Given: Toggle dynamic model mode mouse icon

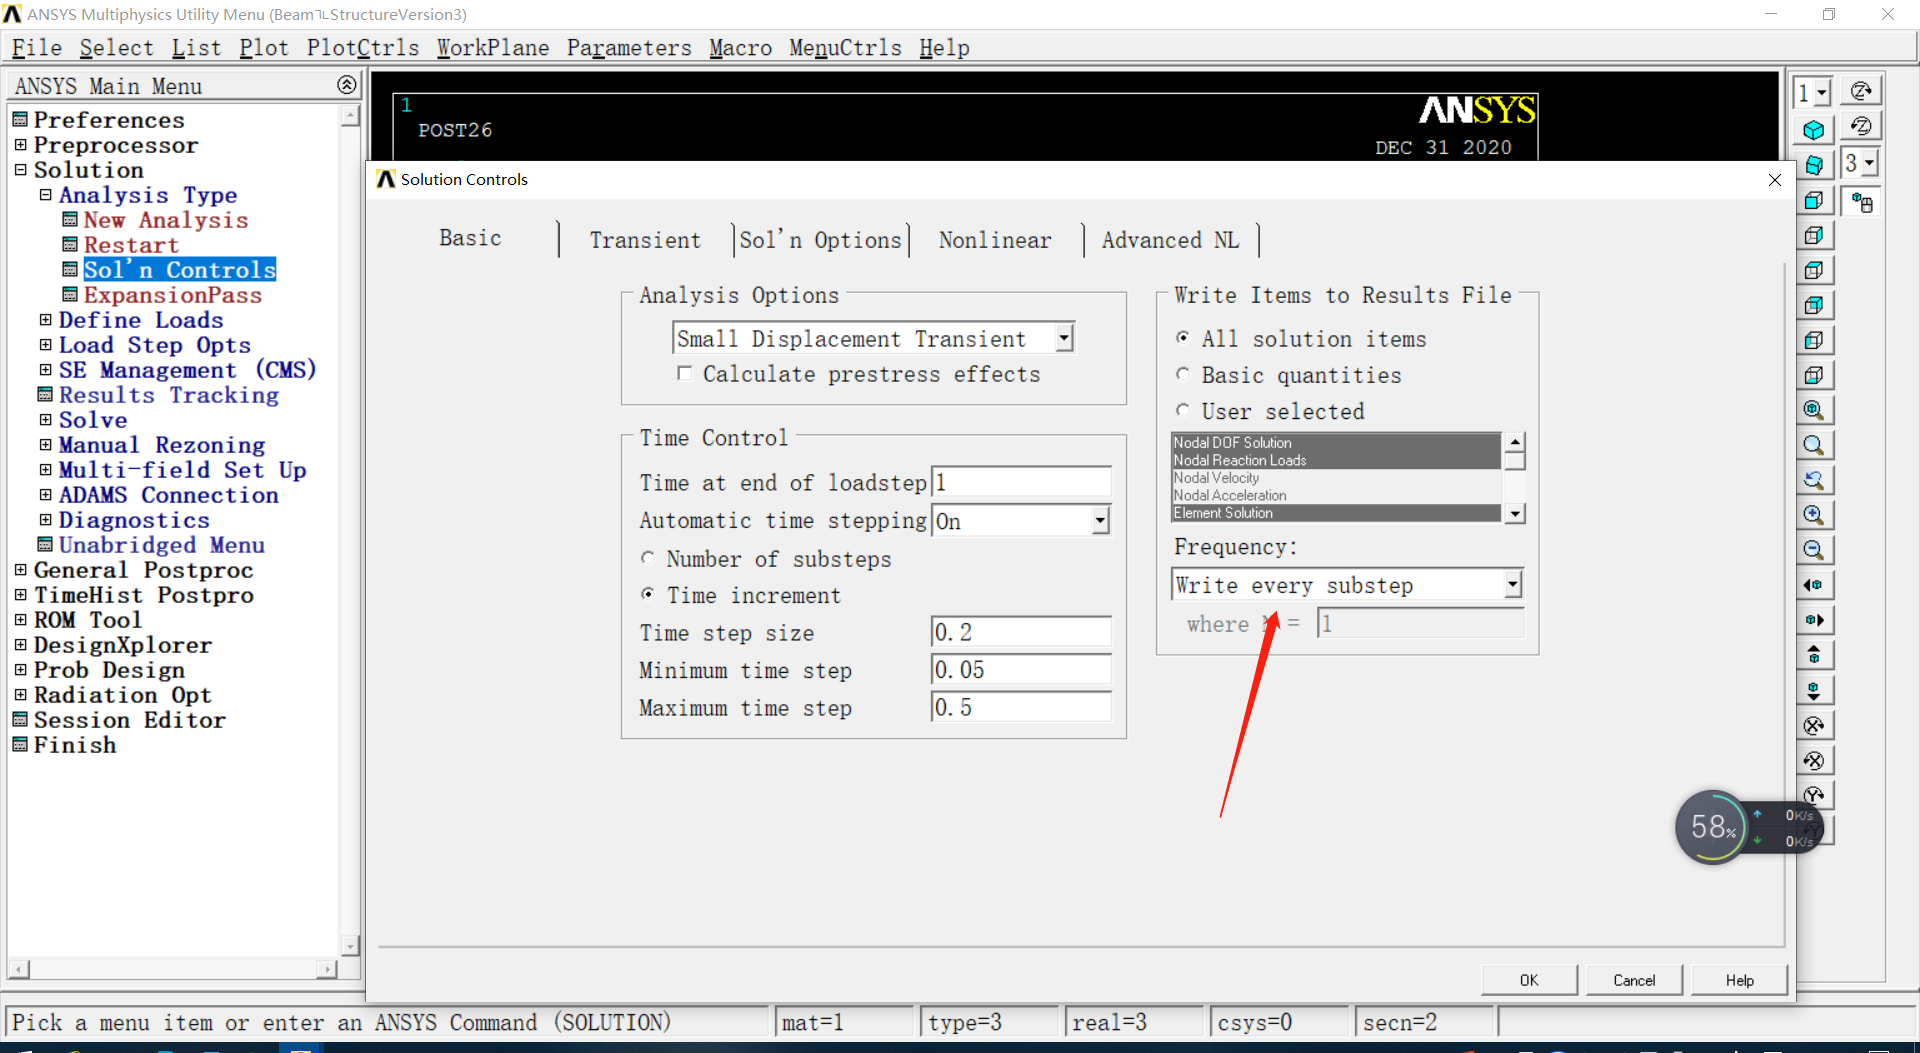Looking at the screenshot, I should click(x=1861, y=202).
